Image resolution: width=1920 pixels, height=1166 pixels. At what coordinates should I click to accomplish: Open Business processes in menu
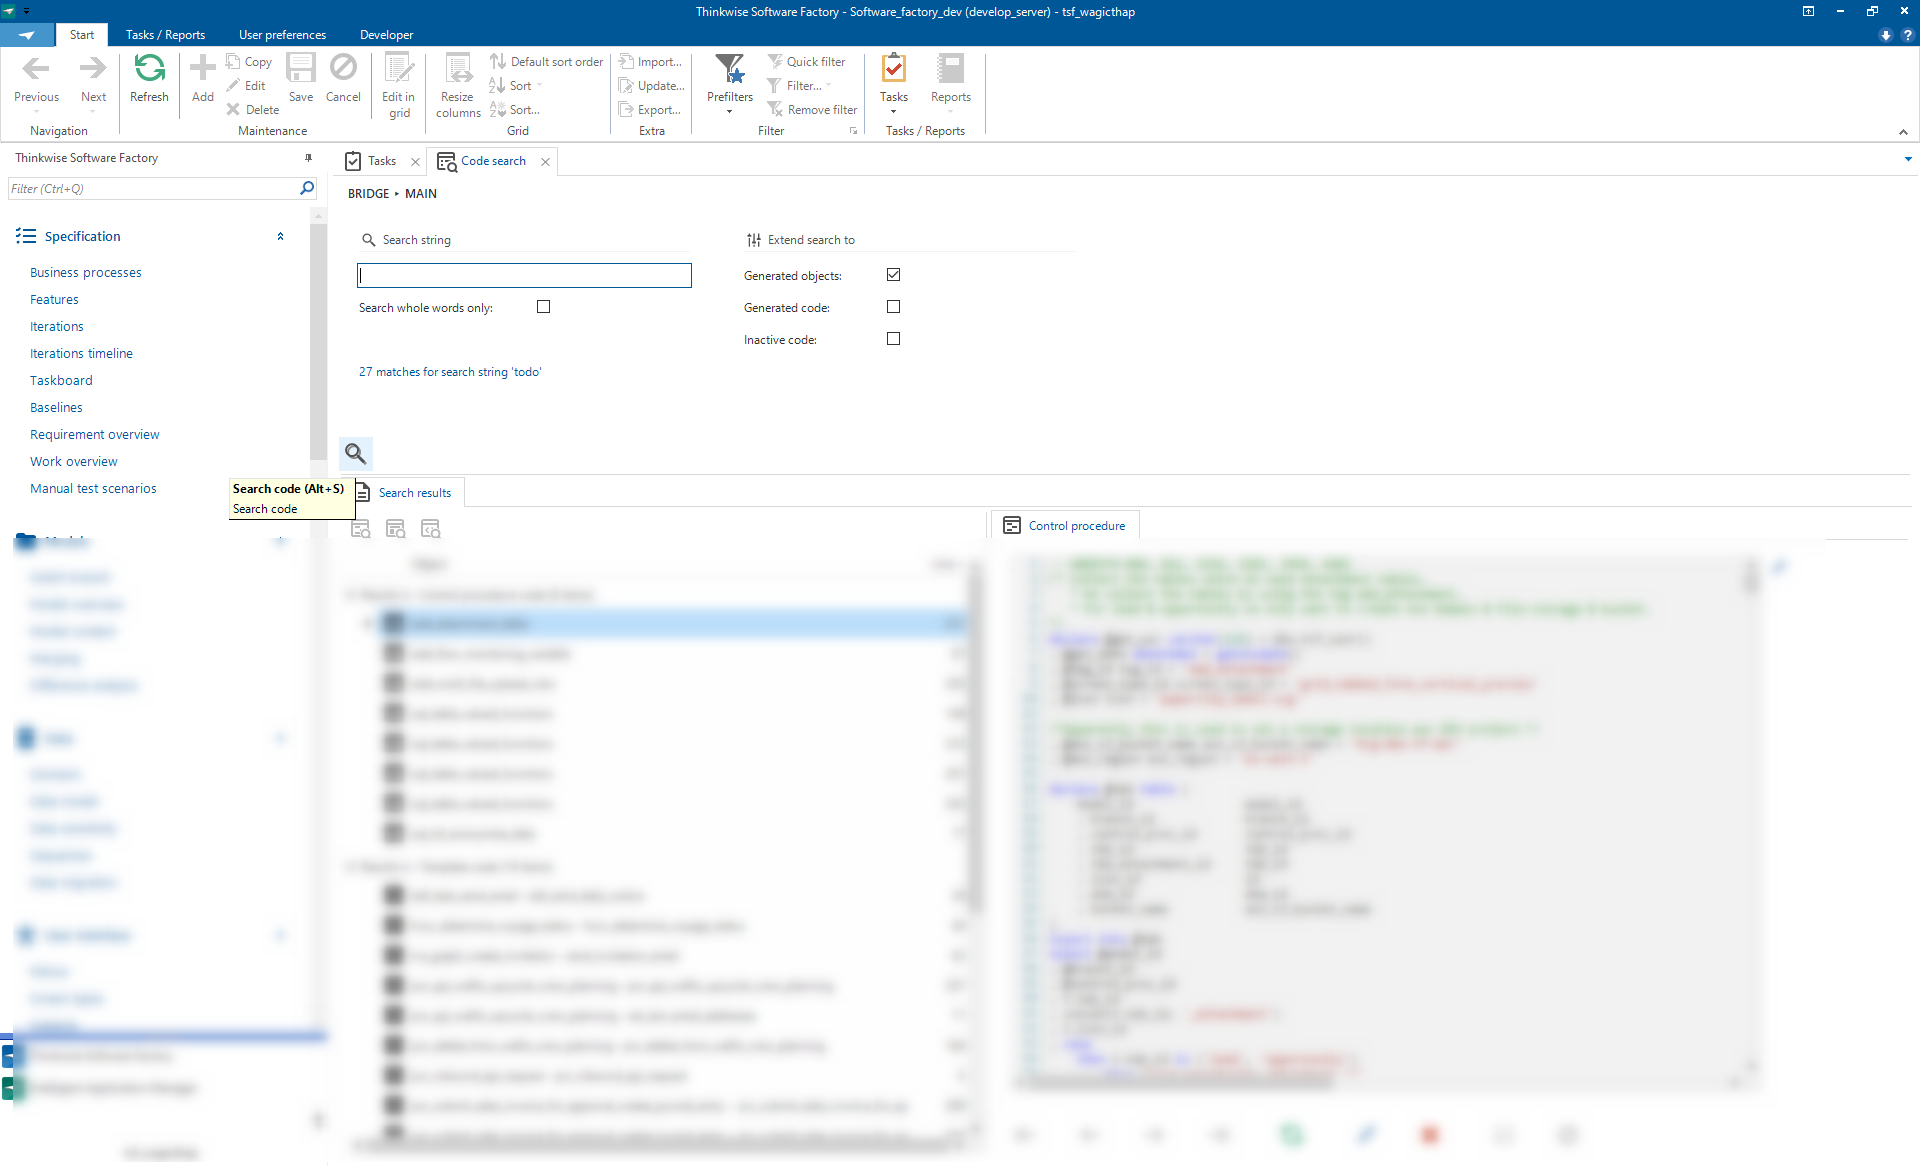tap(86, 272)
